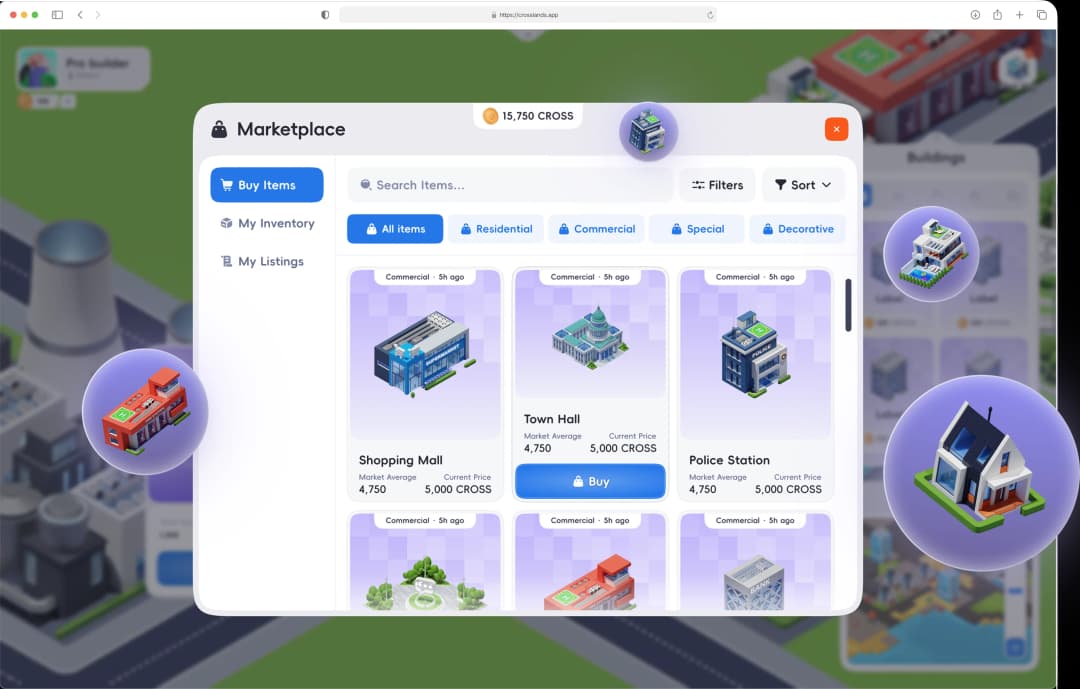Show the Decorative category tab
Screen dimensions: 1080x689
[x=798, y=229]
